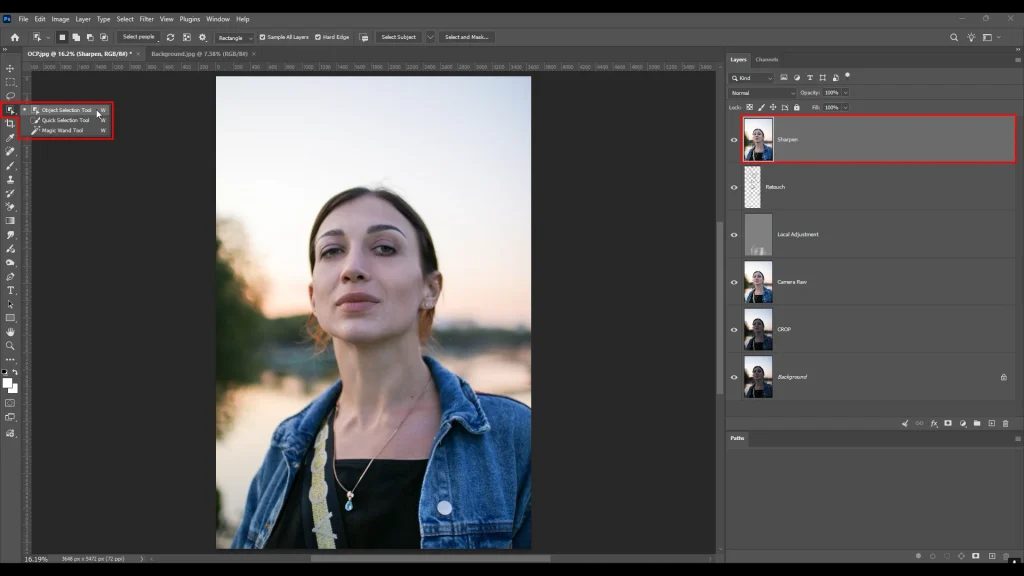Select the Rectangular Marquee tool
The width and height of the screenshot is (1024, 576).
click(x=10, y=82)
